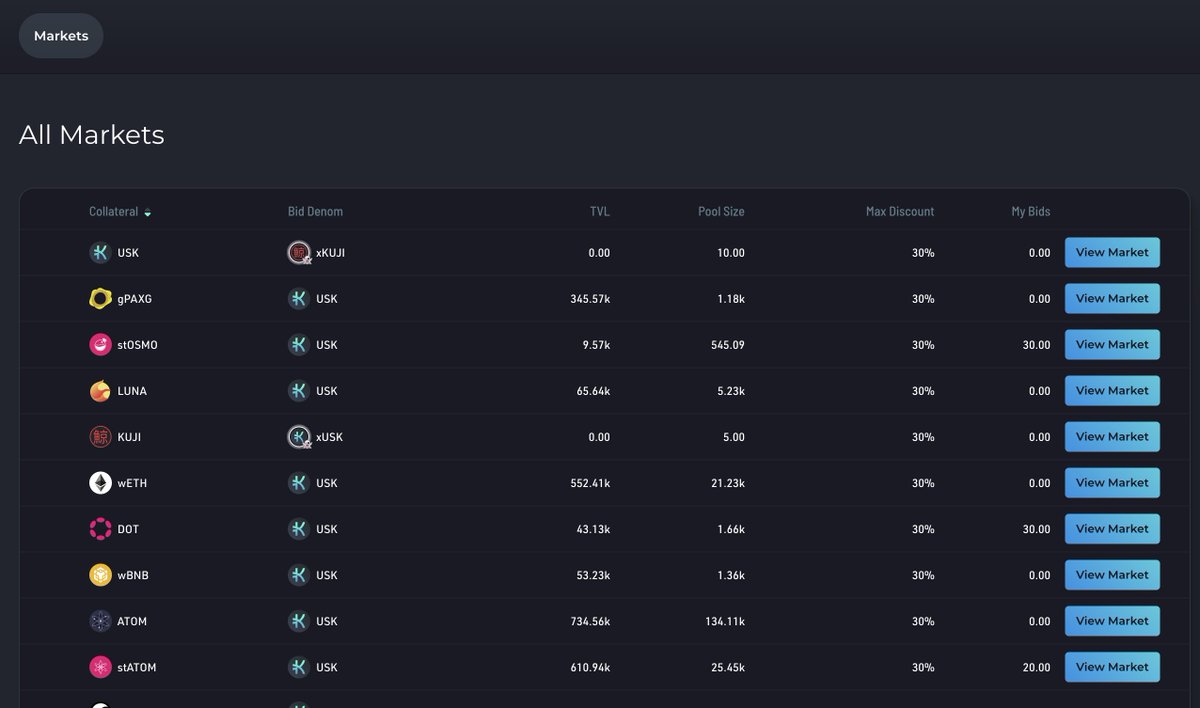
Task: Click TVL value 734.56k
Action: tap(590, 621)
